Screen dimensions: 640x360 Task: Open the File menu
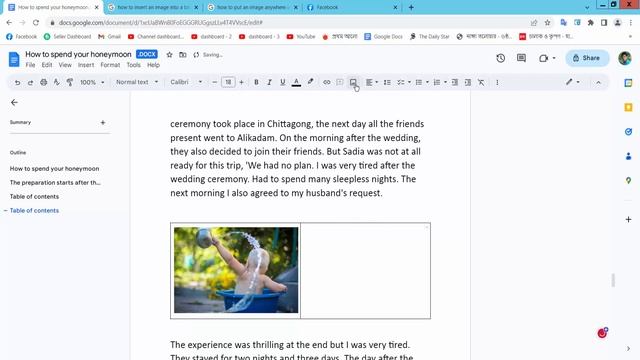pos(30,65)
